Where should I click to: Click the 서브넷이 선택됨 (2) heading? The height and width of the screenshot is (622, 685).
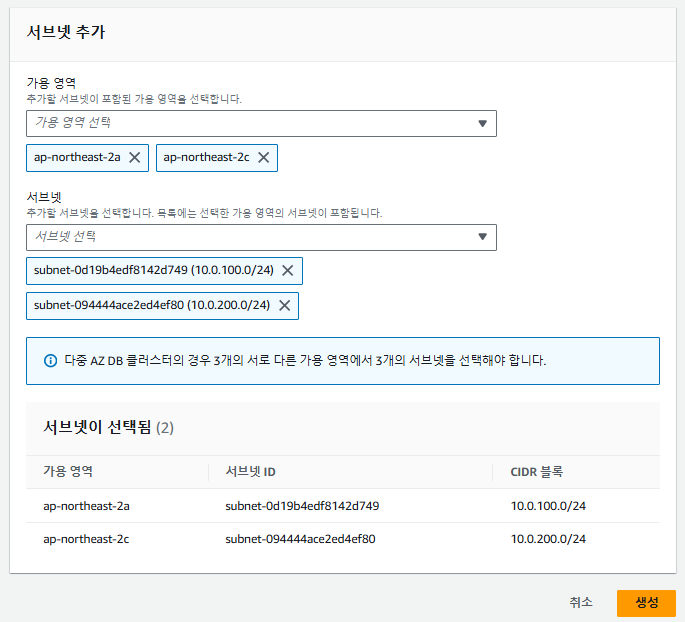[108, 427]
